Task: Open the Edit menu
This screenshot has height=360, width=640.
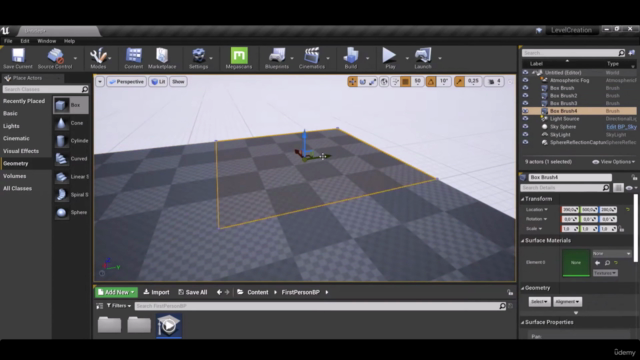Action: [25, 41]
